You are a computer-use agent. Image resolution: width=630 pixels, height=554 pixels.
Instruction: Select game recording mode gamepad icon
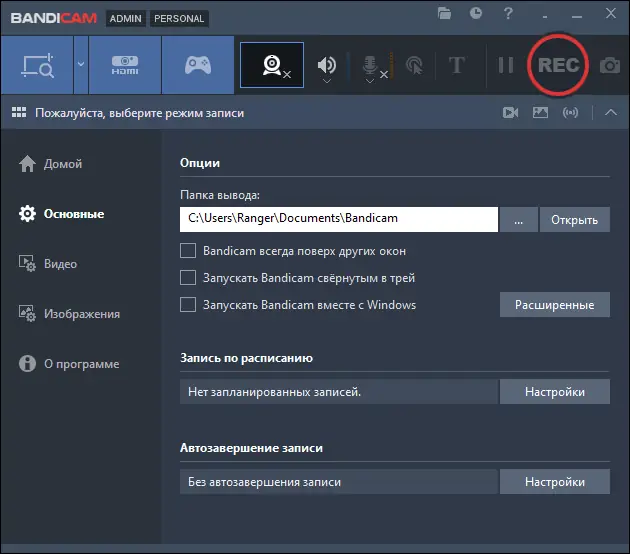click(198, 65)
